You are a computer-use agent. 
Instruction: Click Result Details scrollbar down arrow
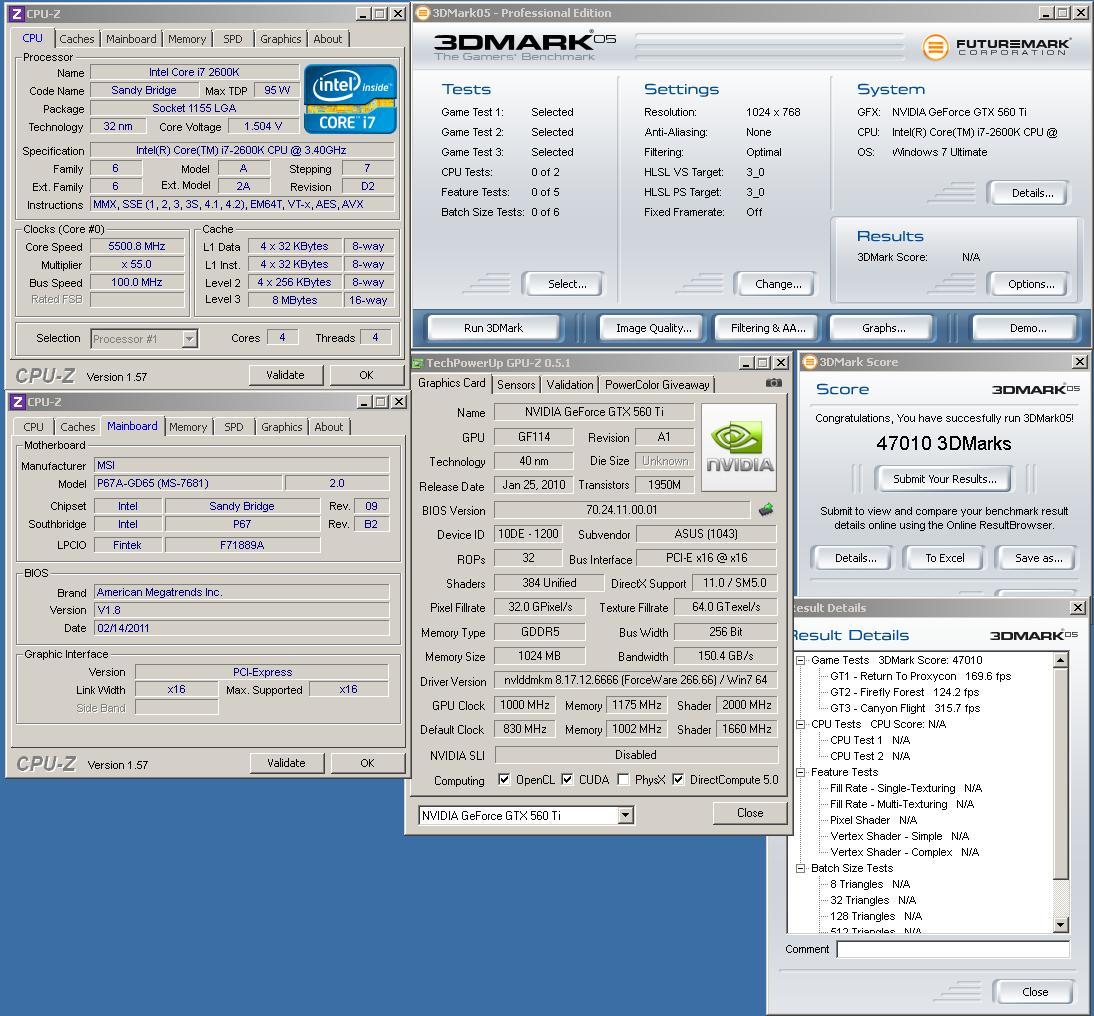[x=1060, y=925]
